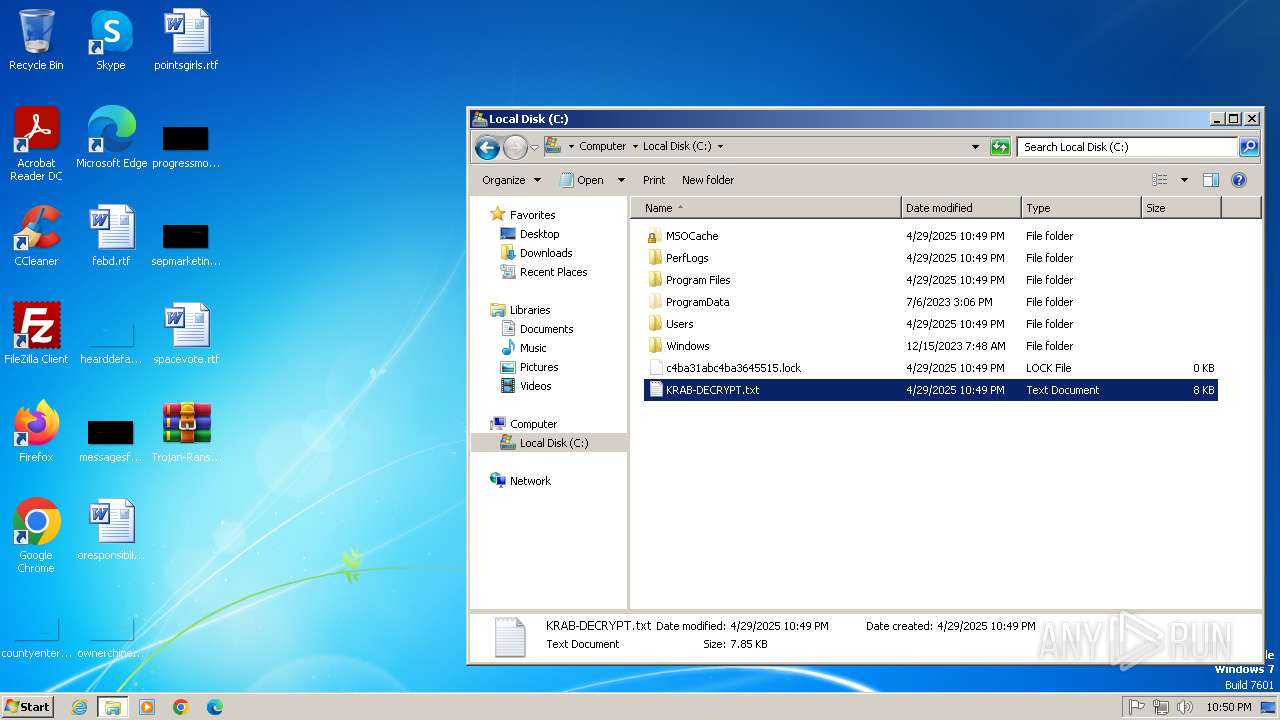This screenshot has height=720, width=1280.
Task: Expand address bar history dropdown
Action: click(x=976, y=147)
